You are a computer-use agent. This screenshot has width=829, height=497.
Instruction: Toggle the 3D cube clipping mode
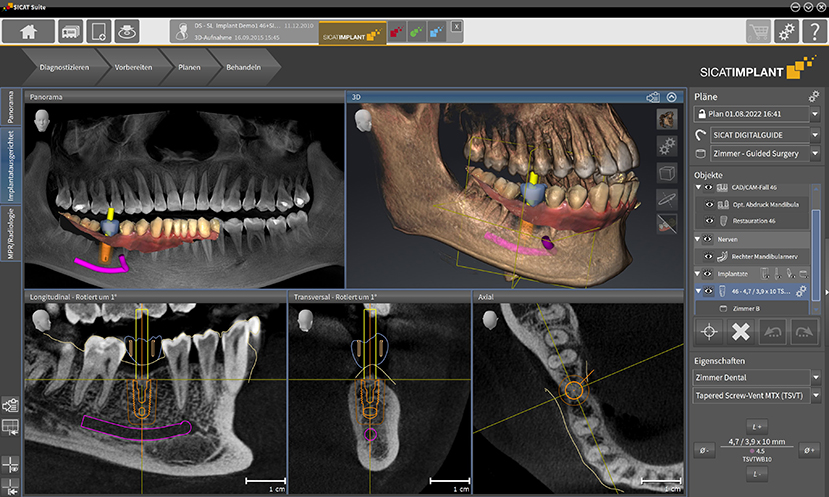point(667,173)
